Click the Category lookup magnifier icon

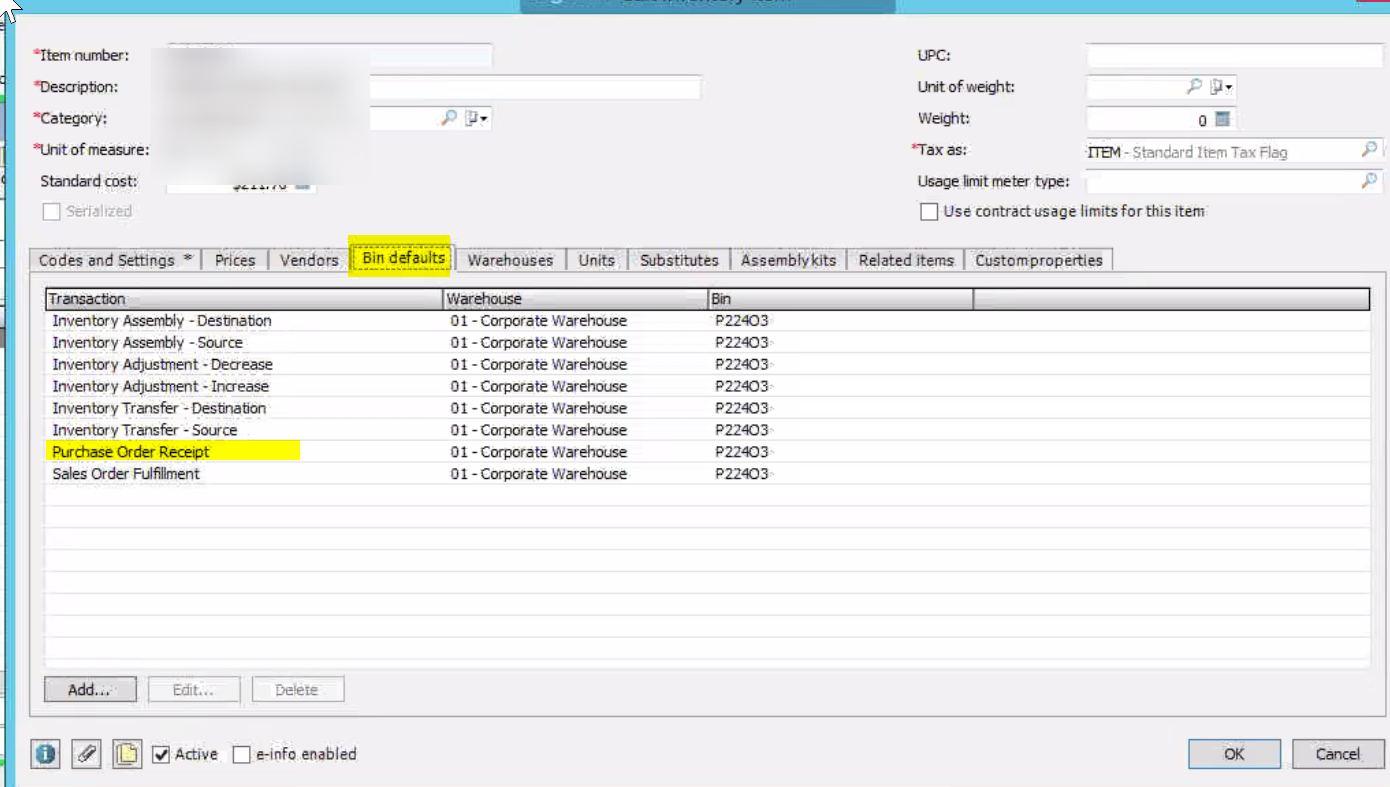click(449, 118)
